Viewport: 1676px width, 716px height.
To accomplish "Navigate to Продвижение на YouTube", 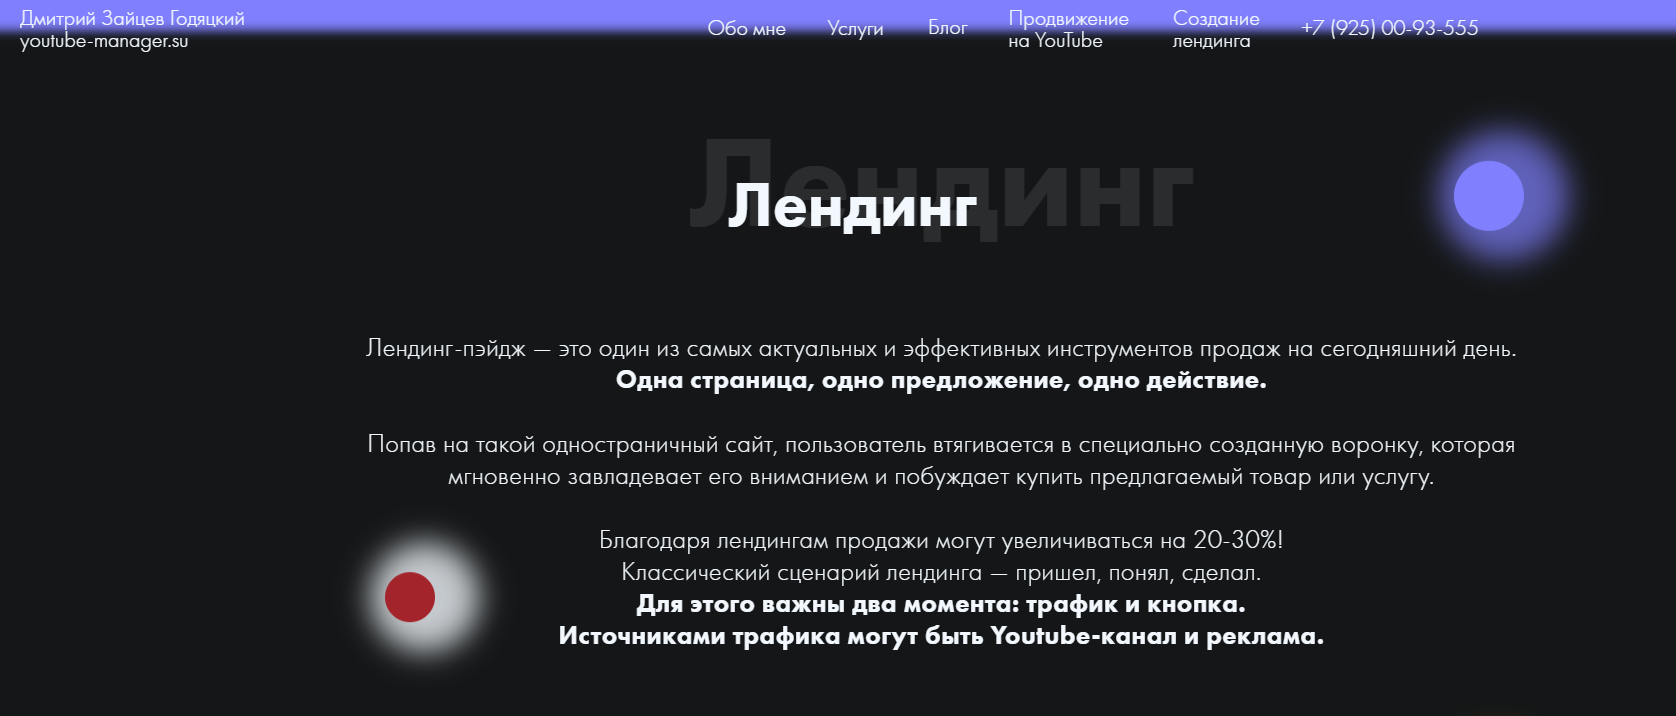I will [1067, 30].
